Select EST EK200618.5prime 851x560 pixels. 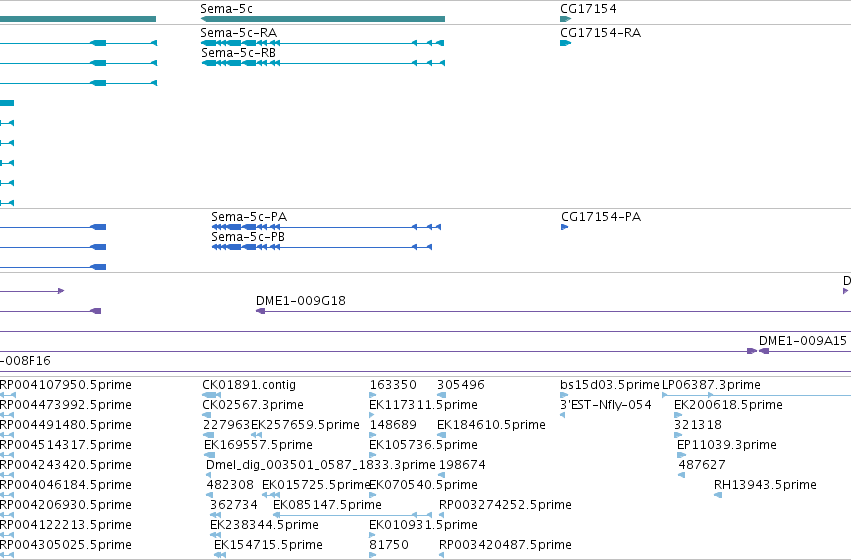[728, 405]
